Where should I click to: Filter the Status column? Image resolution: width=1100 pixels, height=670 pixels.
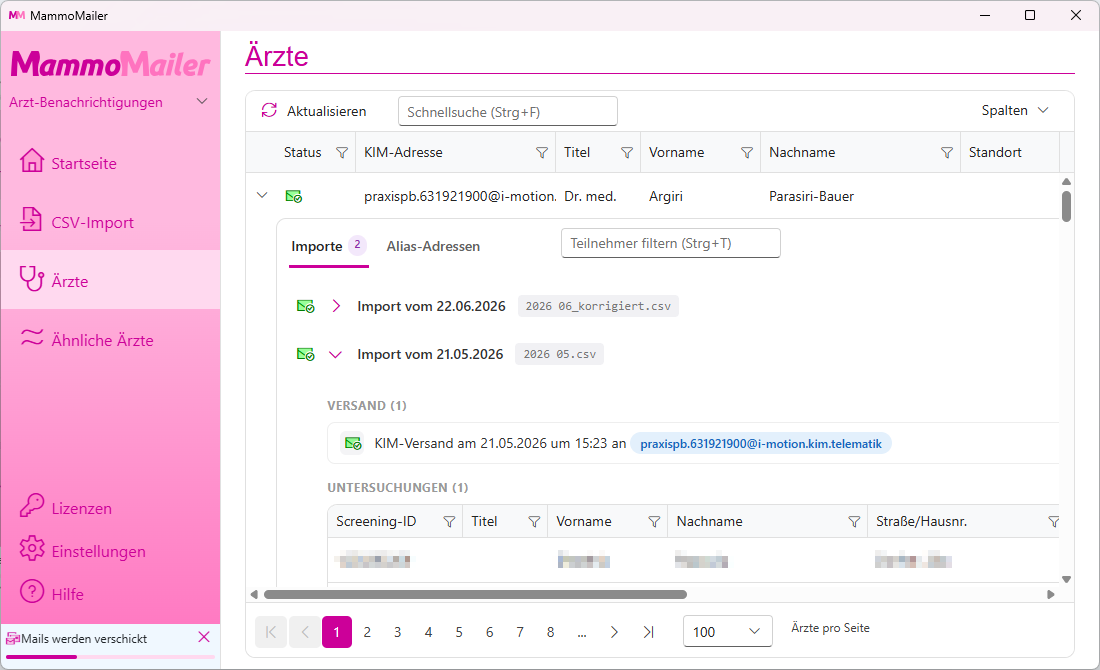pos(342,152)
